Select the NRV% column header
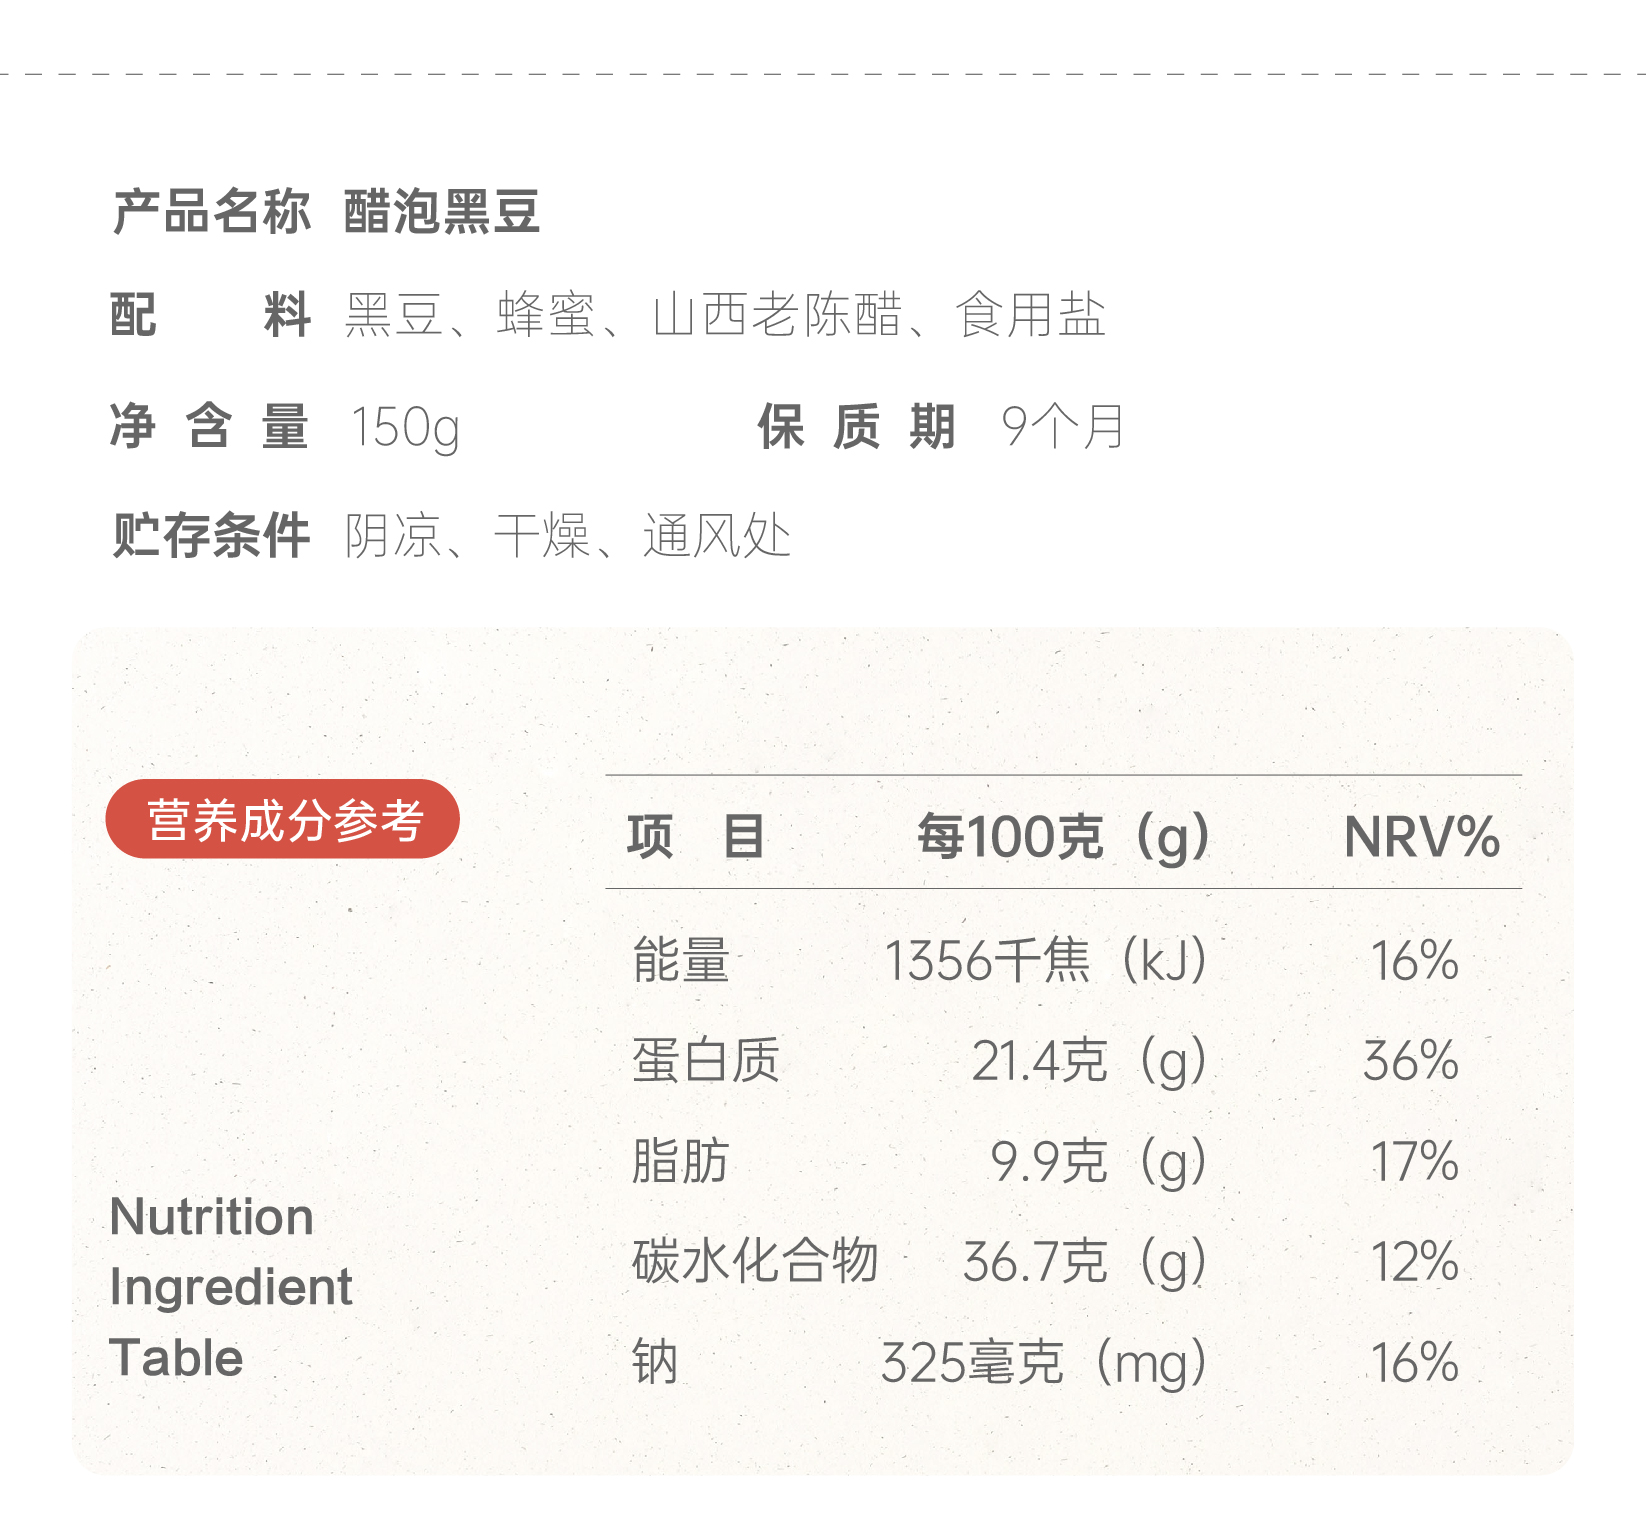This screenshot has width=1646, height=1538. coord(1421,836)
